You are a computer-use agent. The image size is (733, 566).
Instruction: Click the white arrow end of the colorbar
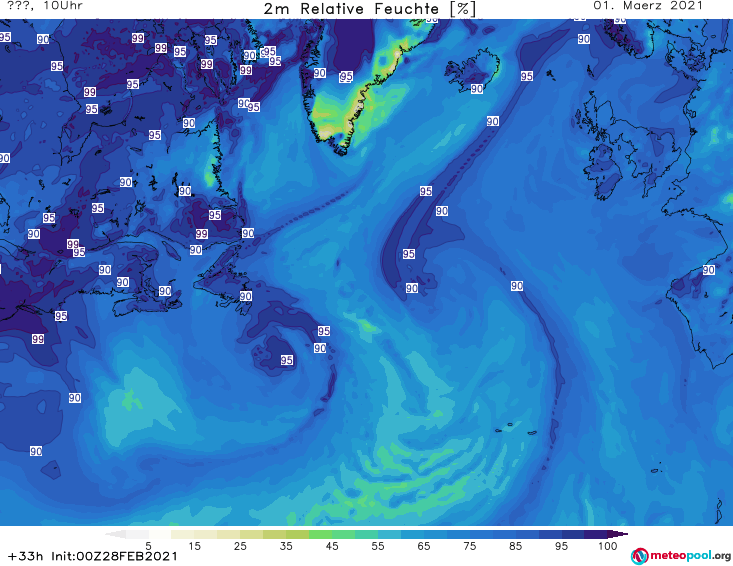click(116, 534)
